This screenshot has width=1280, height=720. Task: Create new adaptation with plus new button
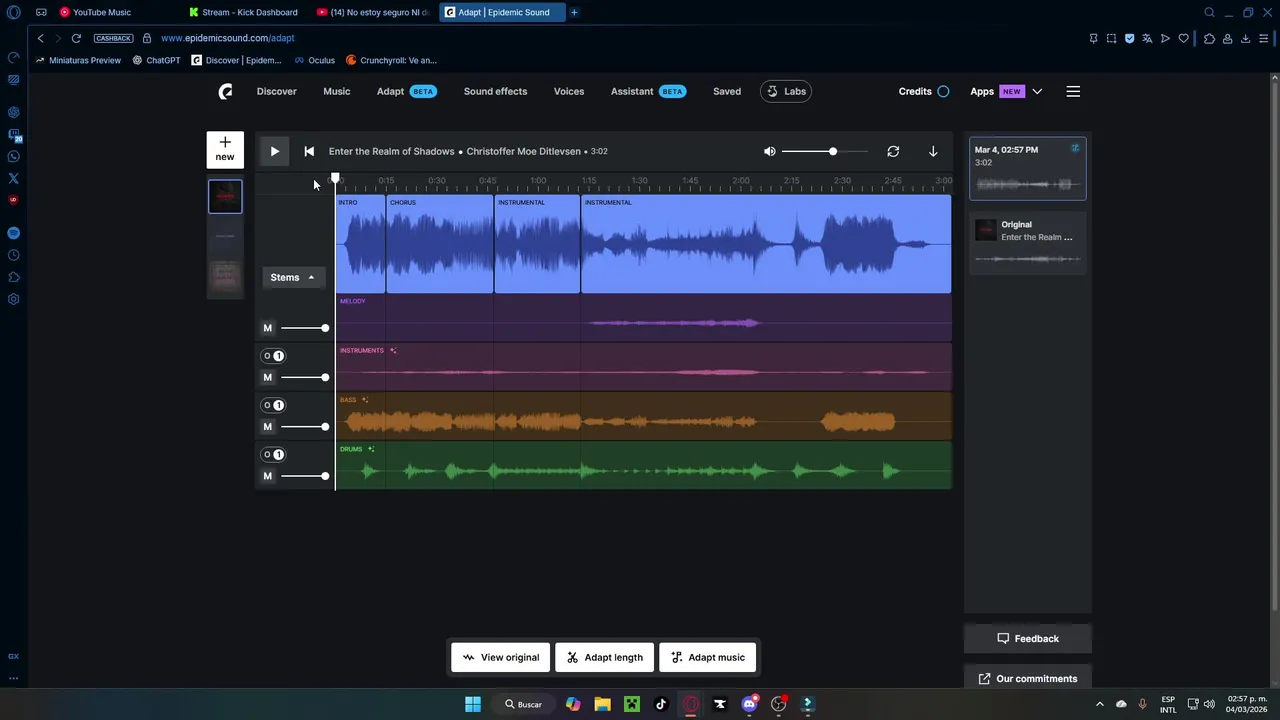225,149
